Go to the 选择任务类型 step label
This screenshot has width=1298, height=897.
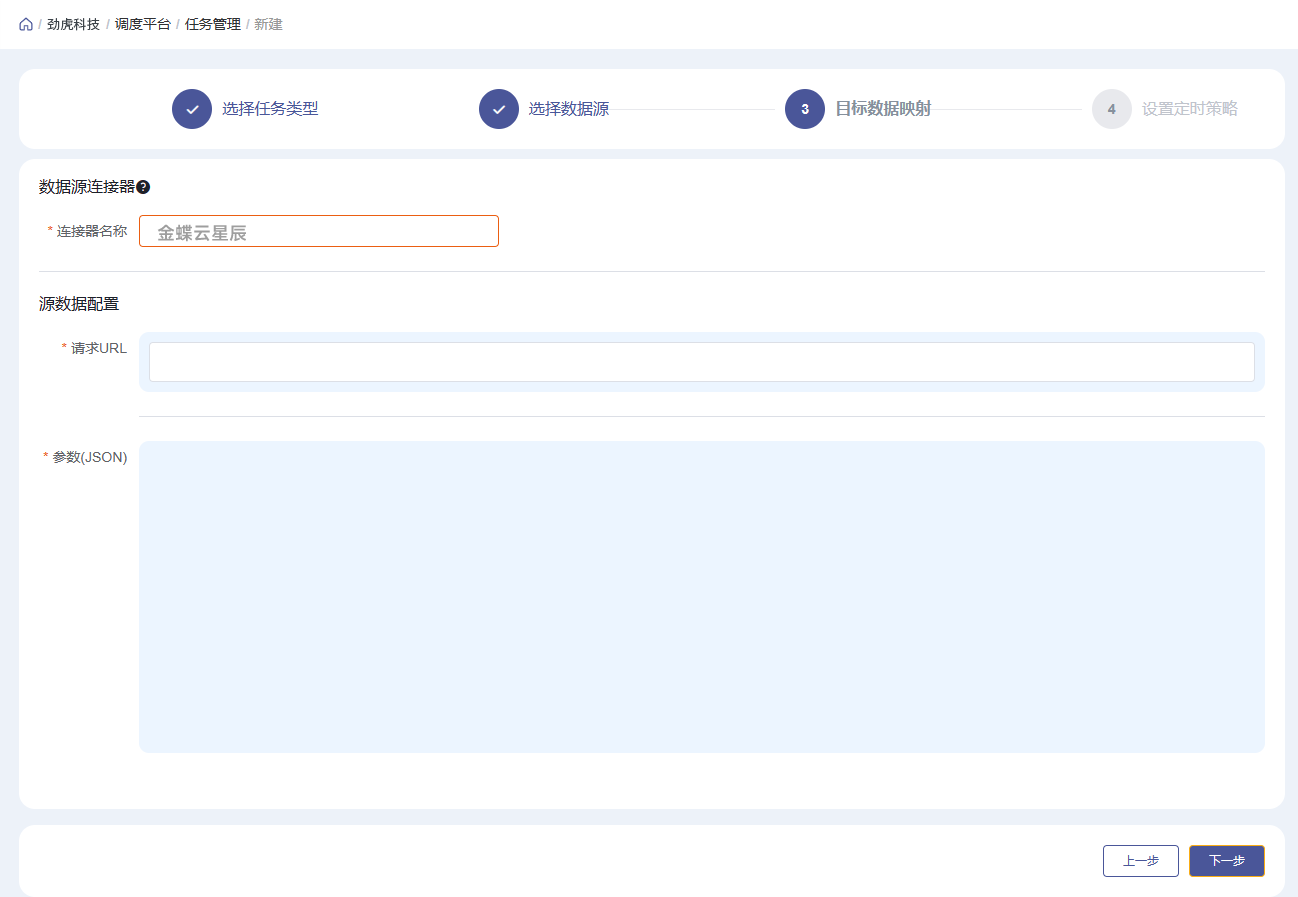270,109
